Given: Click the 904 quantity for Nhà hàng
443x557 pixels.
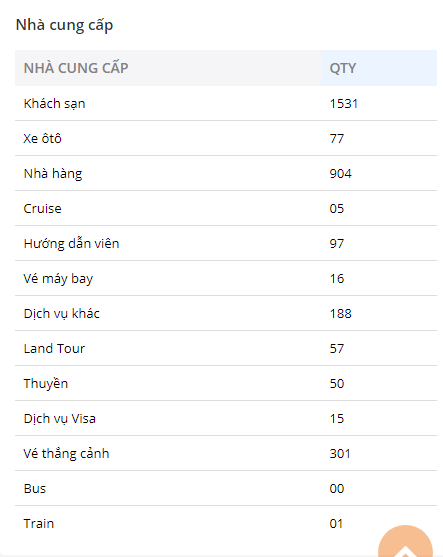Looking at the screenshot, I should (x=340, y=173).
